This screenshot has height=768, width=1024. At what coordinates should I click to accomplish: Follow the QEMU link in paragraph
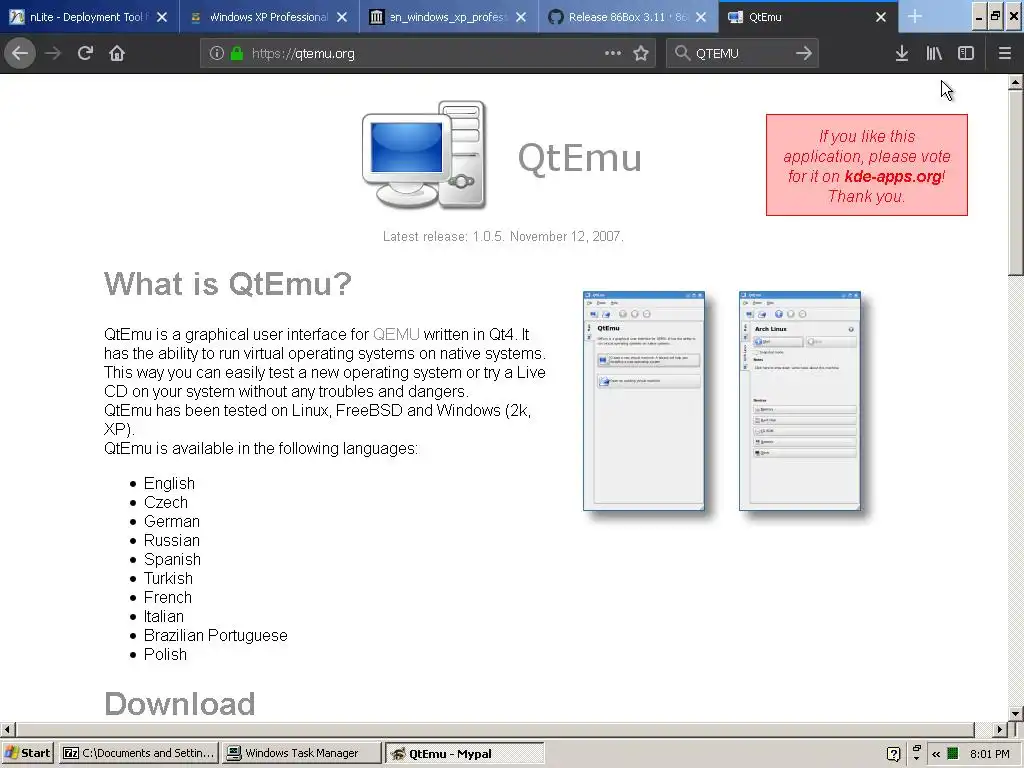pyautogui.click(x=396, y=334)
